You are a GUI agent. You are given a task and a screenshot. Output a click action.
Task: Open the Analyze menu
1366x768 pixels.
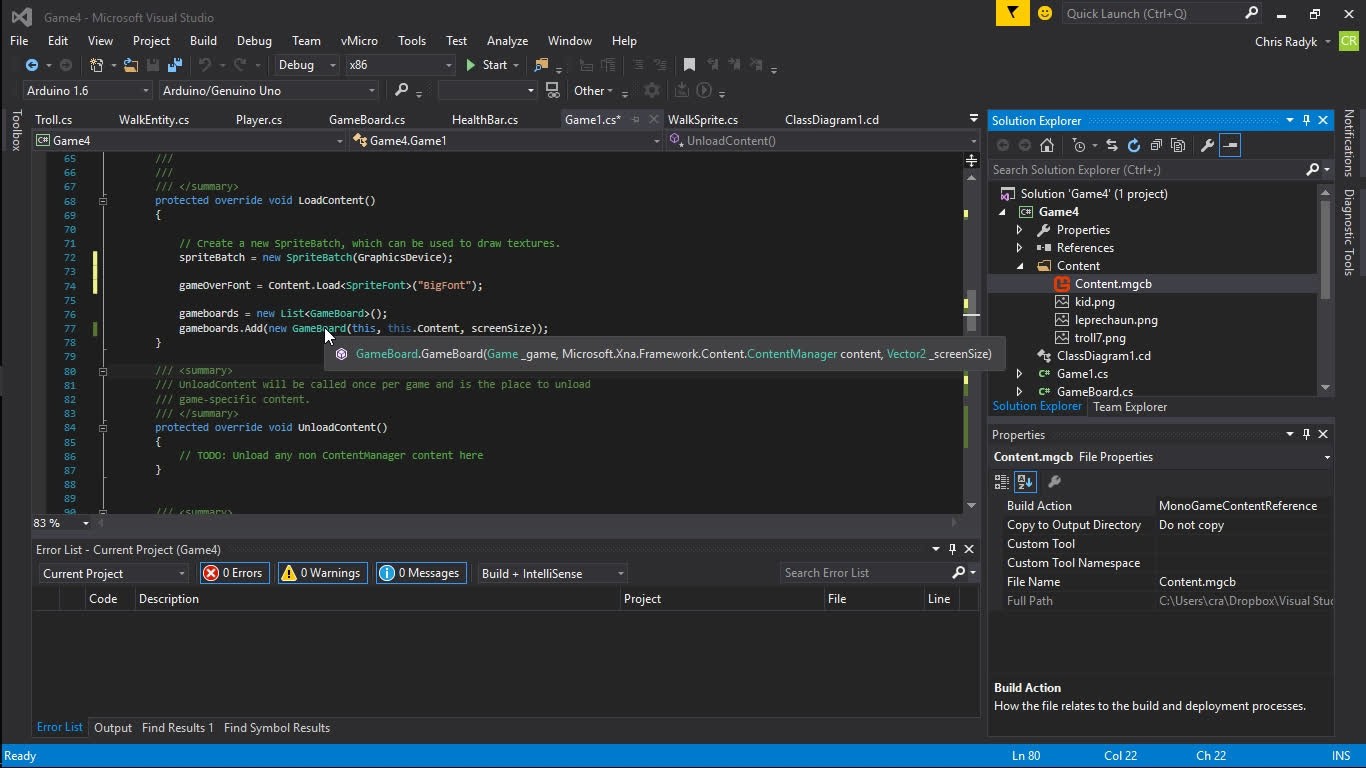point(507,41)
